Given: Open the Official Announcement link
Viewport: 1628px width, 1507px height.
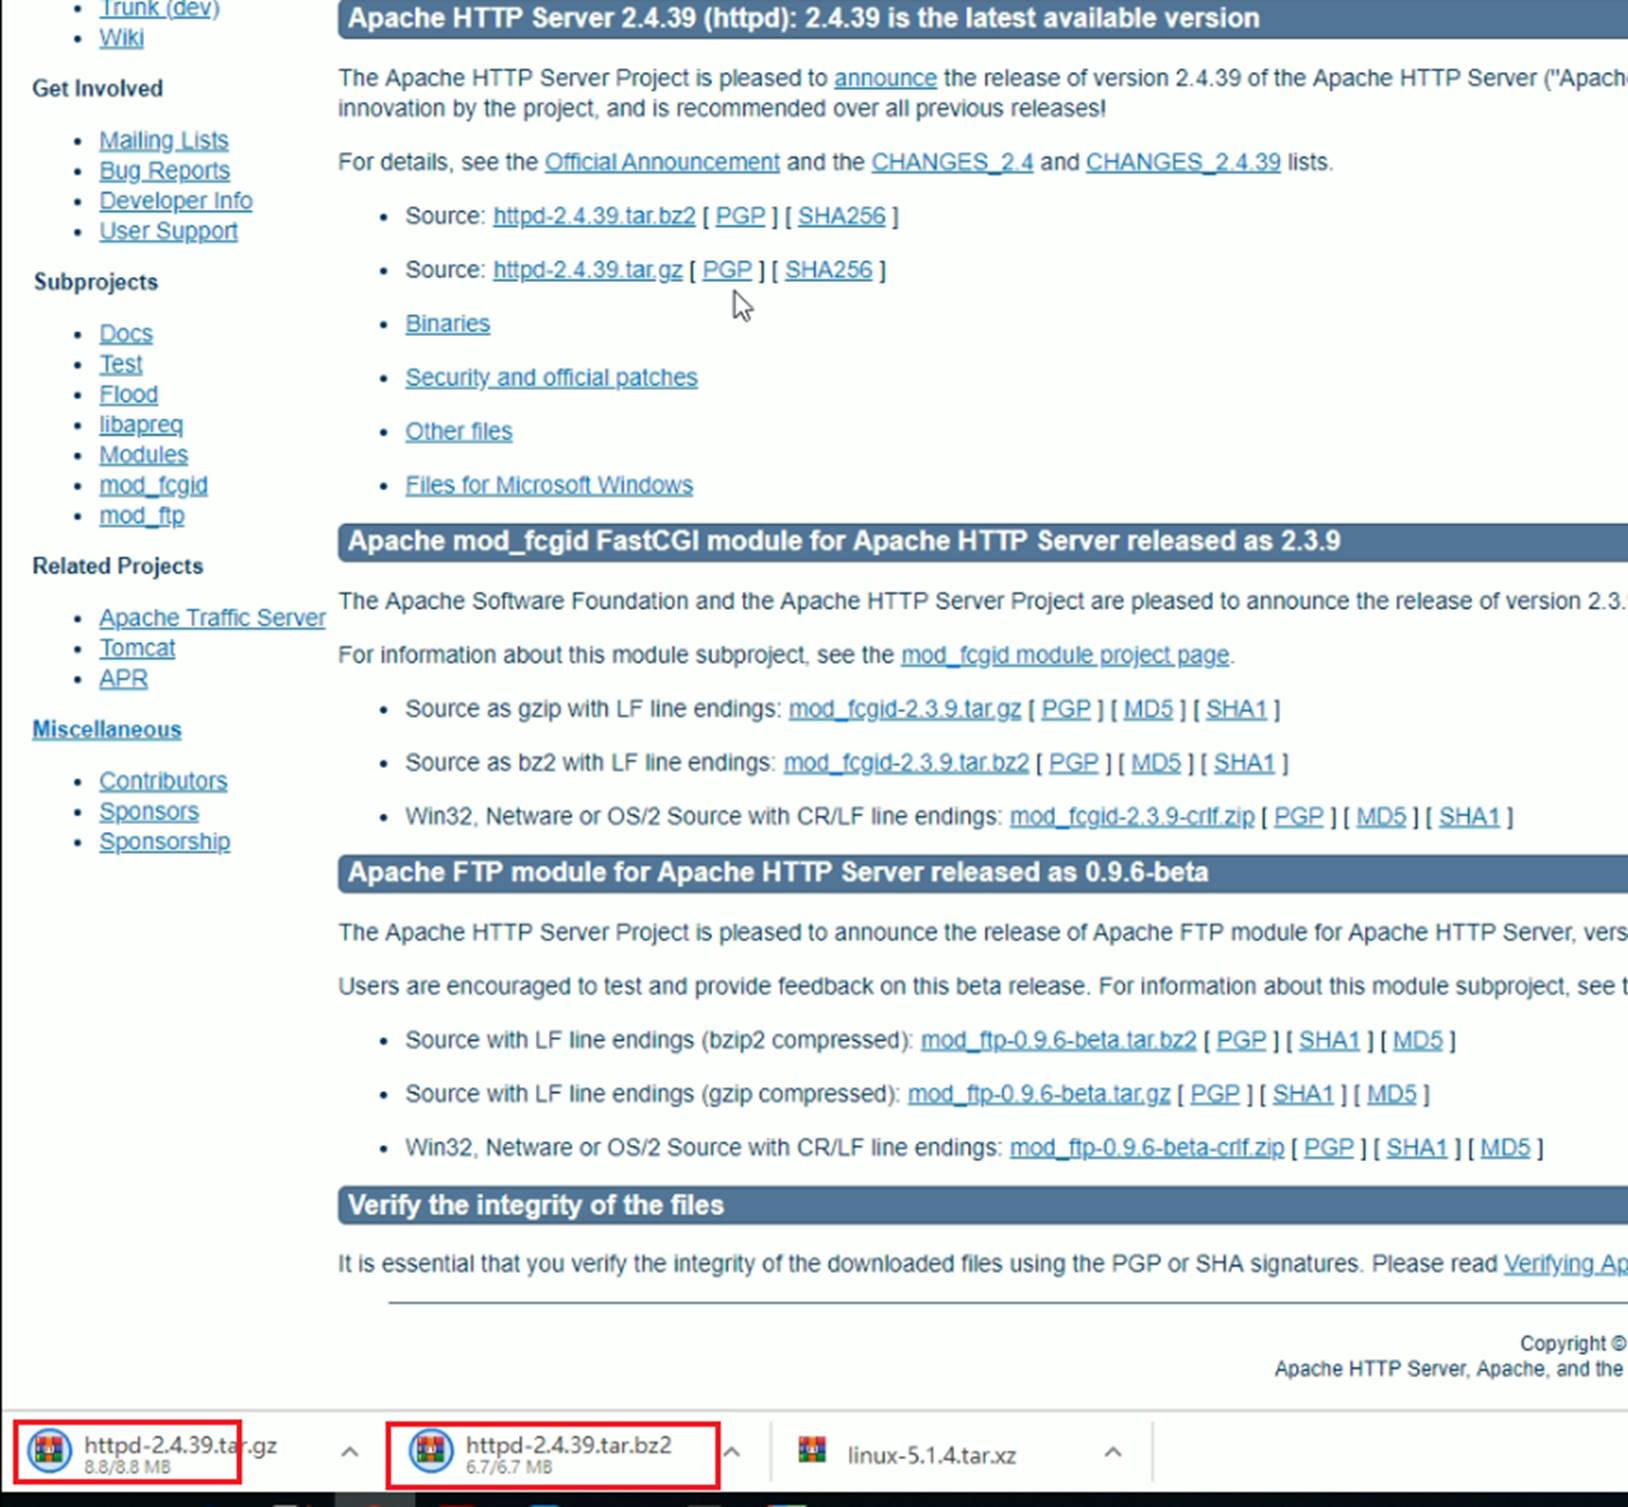Looking at the screenshot, I should tap(661, 162).
